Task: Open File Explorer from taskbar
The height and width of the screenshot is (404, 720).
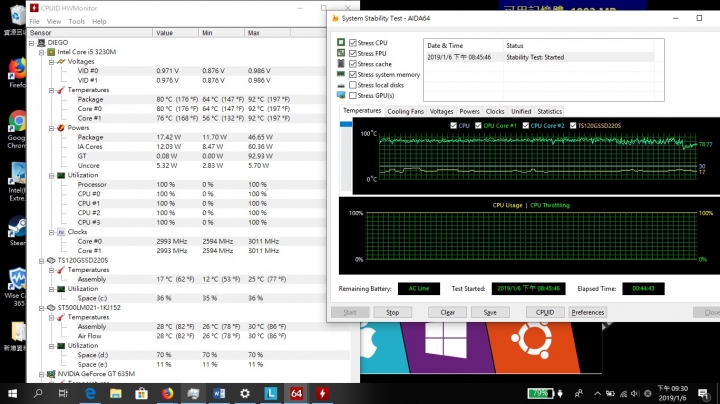Action: click(x=116, y=393)
